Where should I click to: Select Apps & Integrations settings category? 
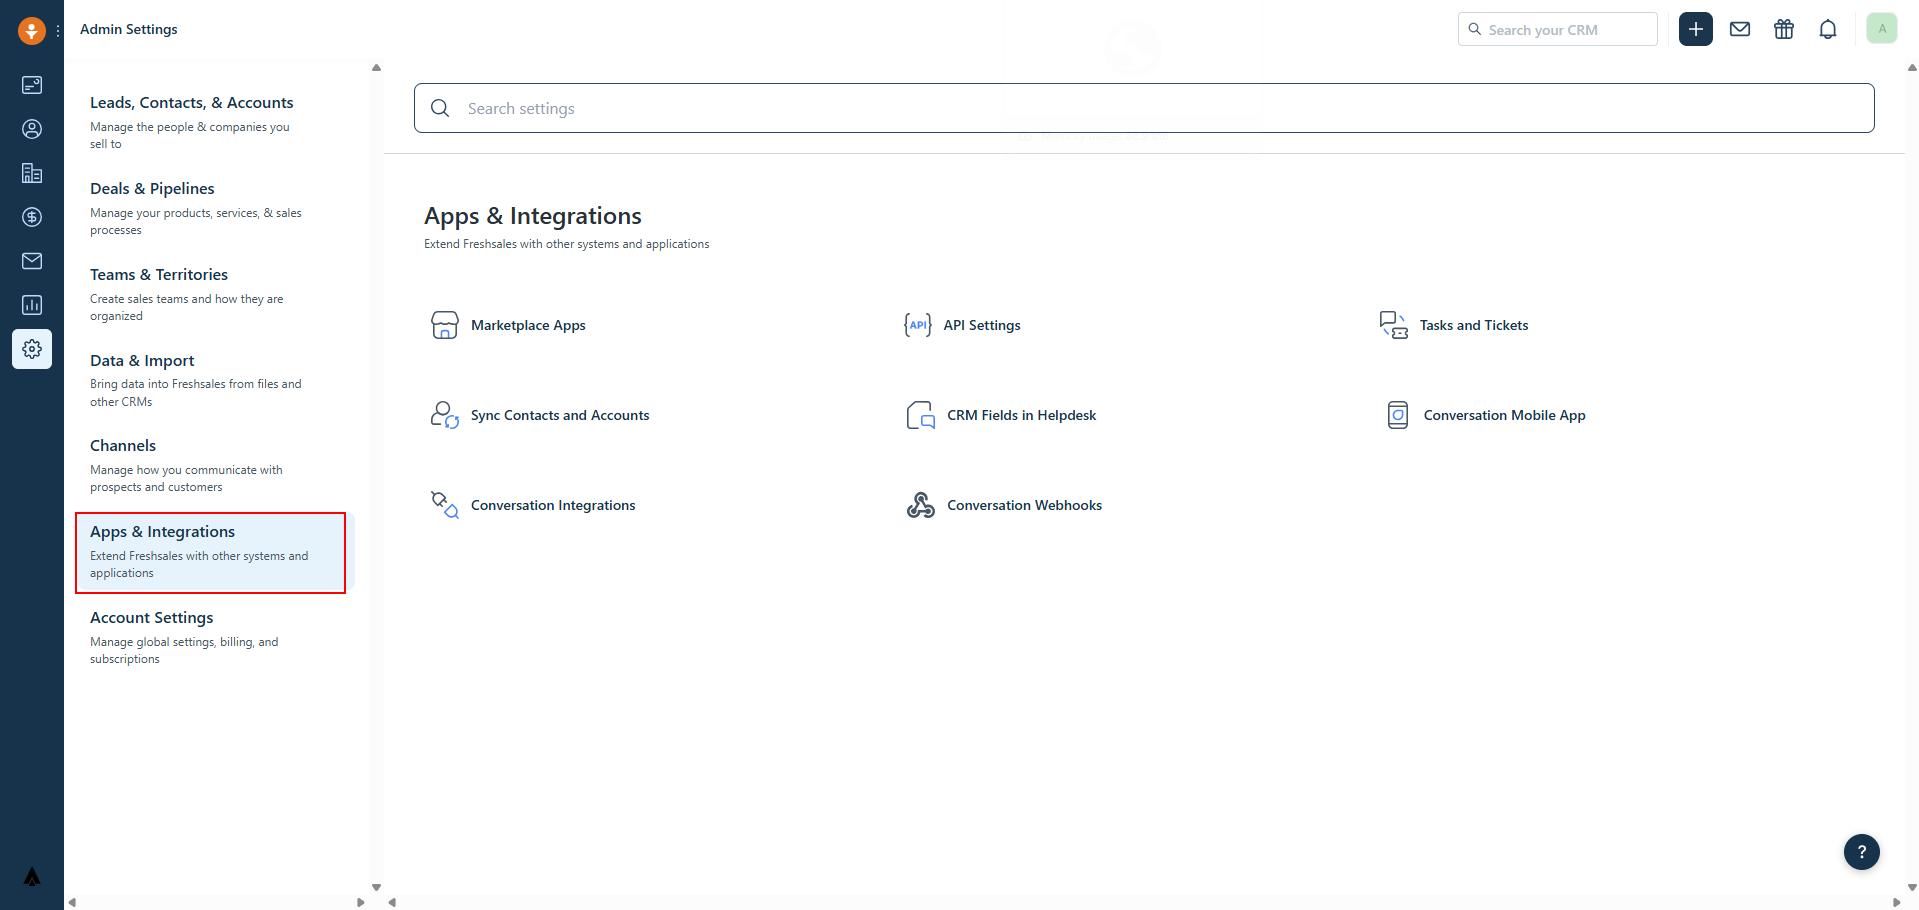click(210, 552)
